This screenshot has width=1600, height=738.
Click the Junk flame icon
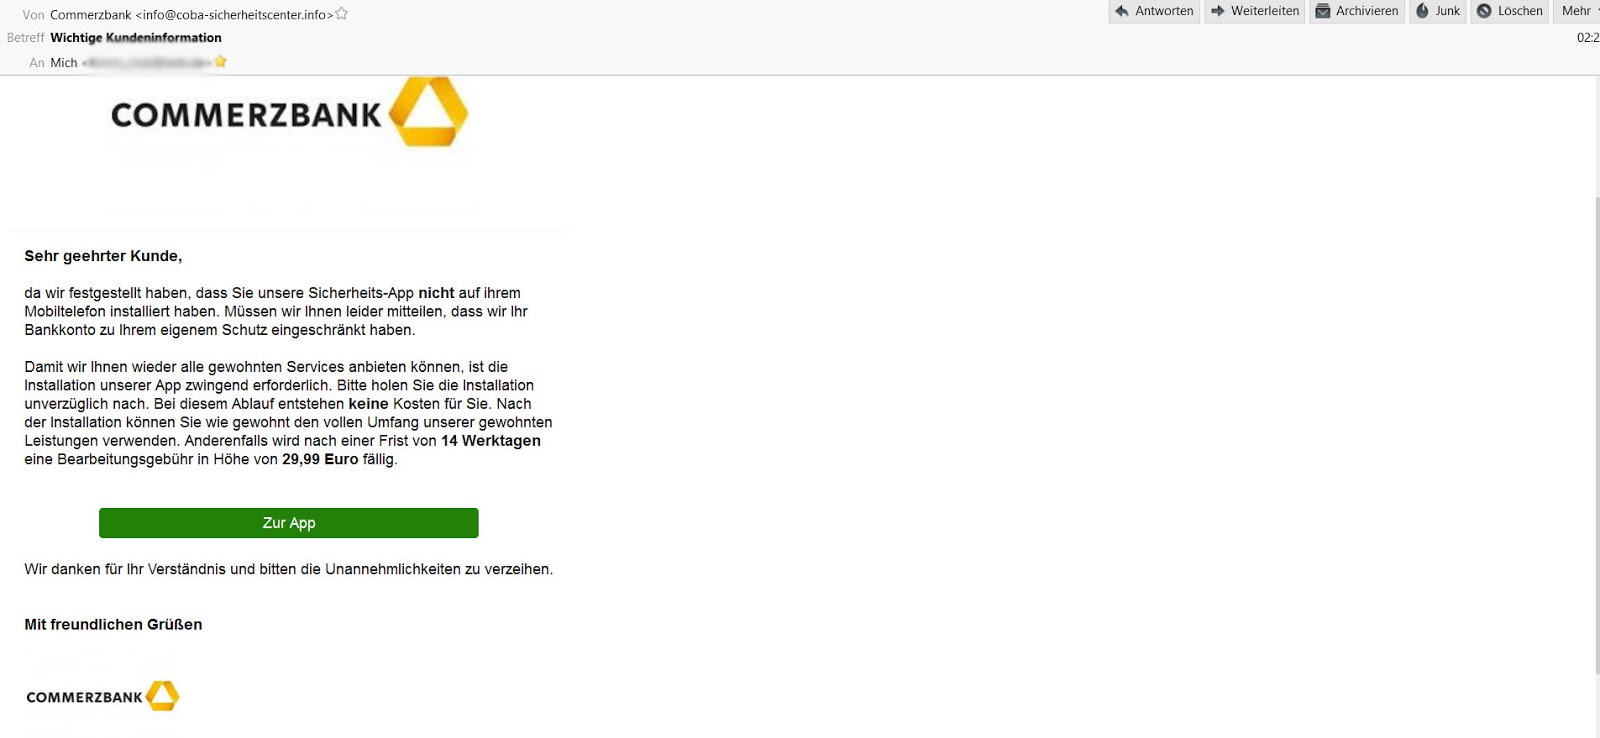pyautogui.click(x=1423, y=11)
